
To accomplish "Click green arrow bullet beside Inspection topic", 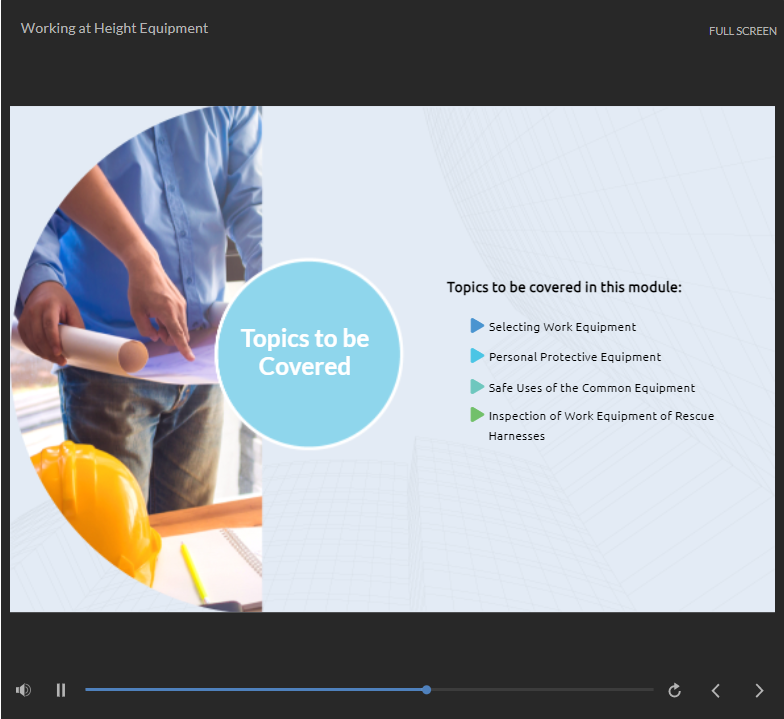I will pyautogui.click(x=477, y=415).
